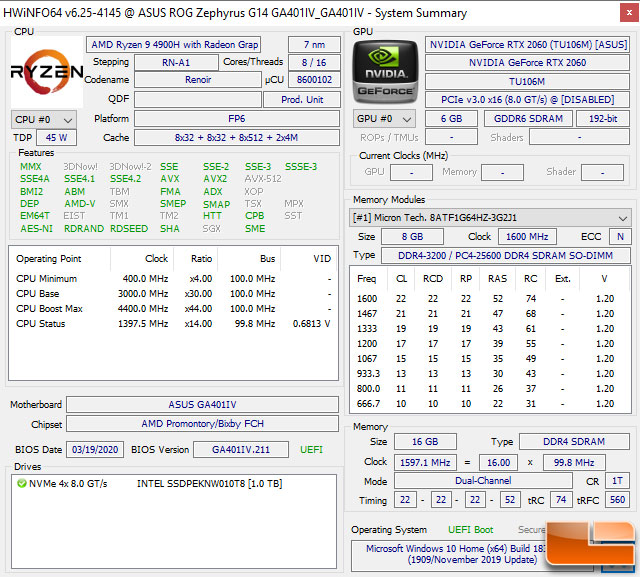Click the tRFC value 560
Image resolution: width=640 pixels, height=577 pixels.
tap(617, 500)
